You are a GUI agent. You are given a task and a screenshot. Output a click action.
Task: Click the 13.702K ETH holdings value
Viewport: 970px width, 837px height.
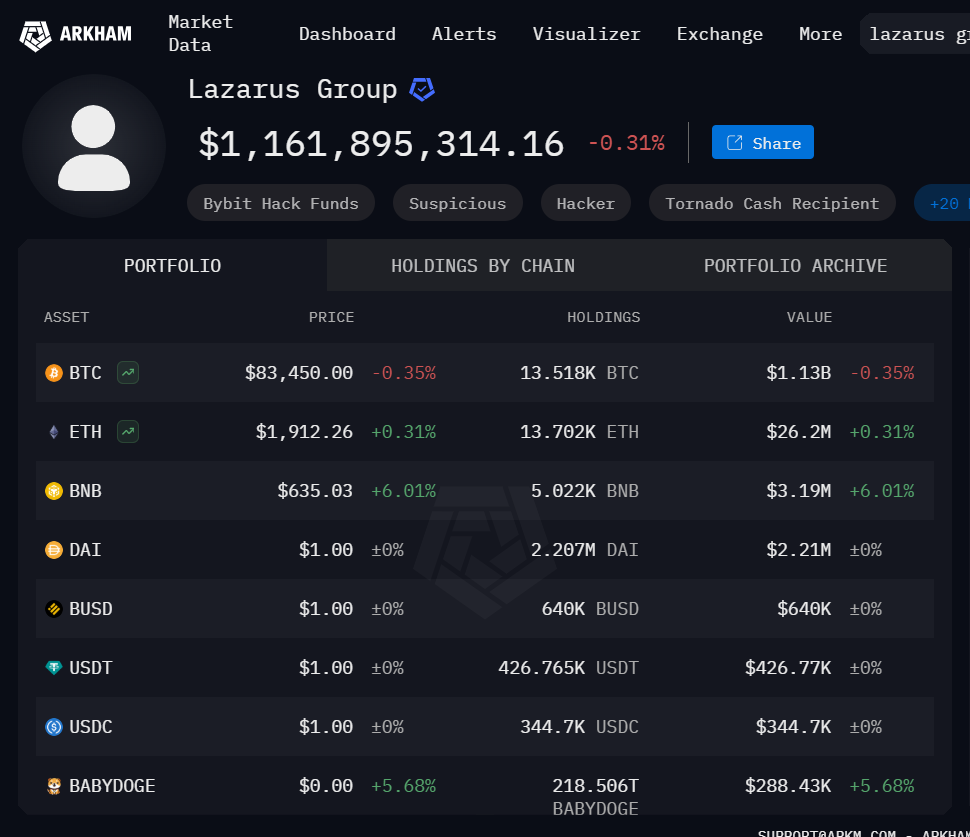click(579, 432)
